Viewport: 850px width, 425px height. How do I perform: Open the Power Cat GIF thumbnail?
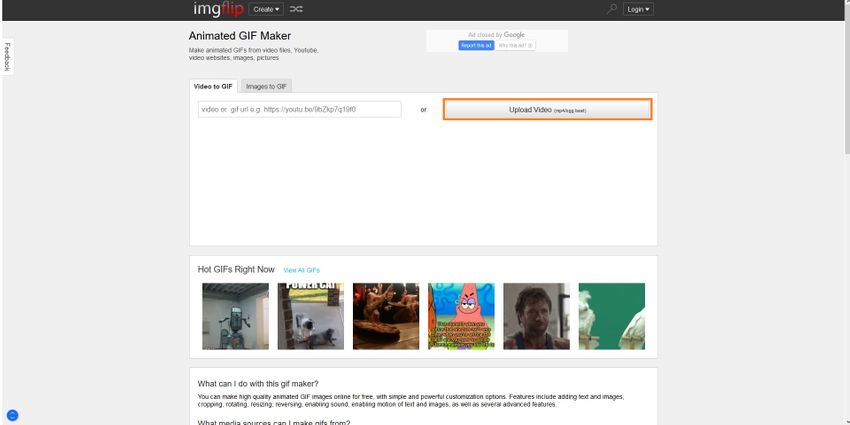(311, 316)
